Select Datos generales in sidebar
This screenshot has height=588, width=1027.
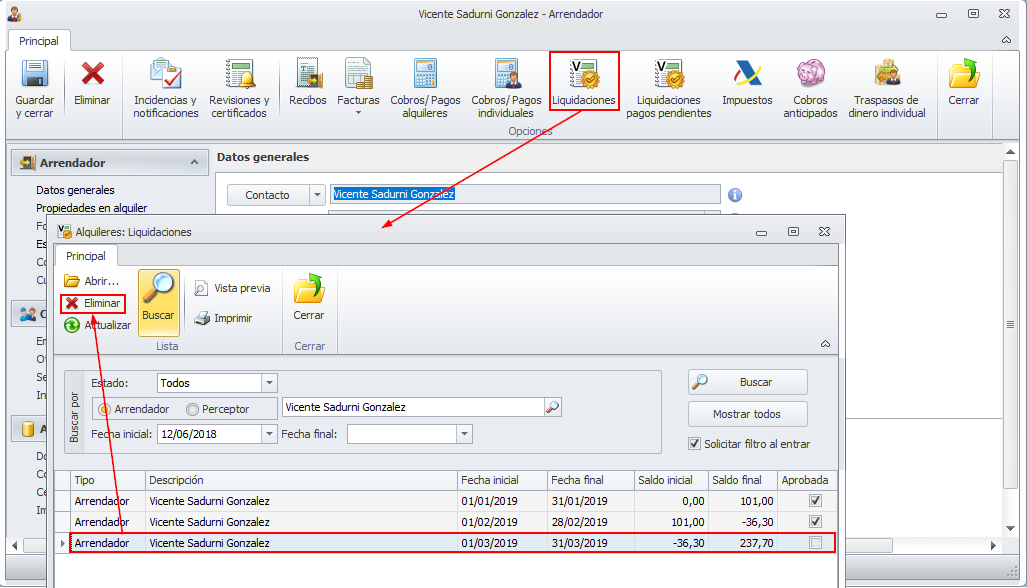pyautogui.click(x=75, y=190)
